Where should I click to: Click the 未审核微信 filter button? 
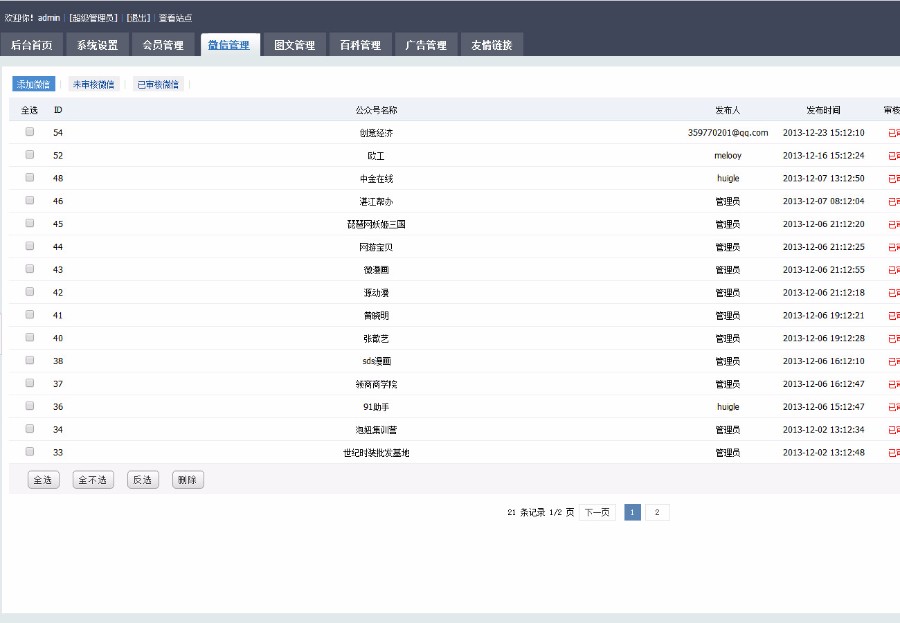[x=93, y=84]
